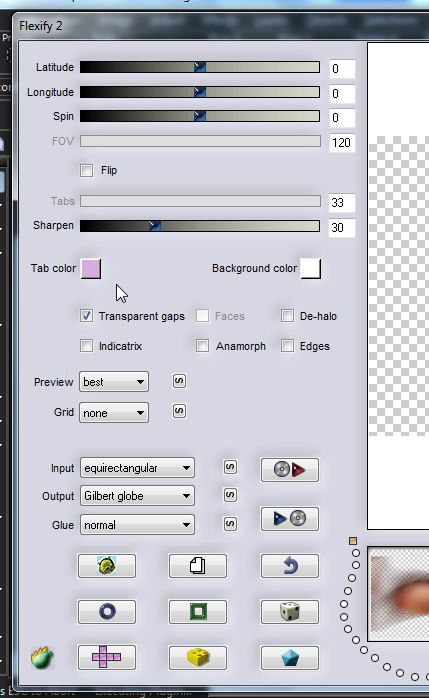Open the Preview quality dropdown
This screenshot has width=429, height=698.
tap(114, 381)
